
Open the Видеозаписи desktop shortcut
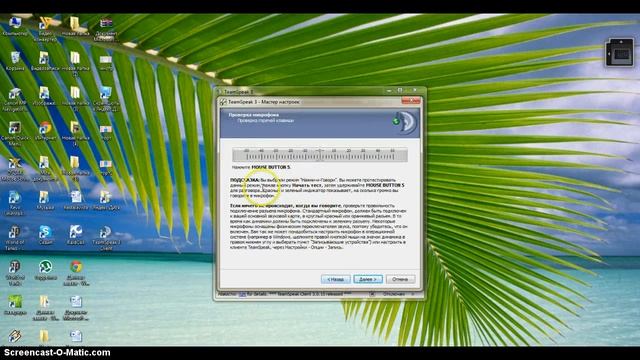coord(45,62)
